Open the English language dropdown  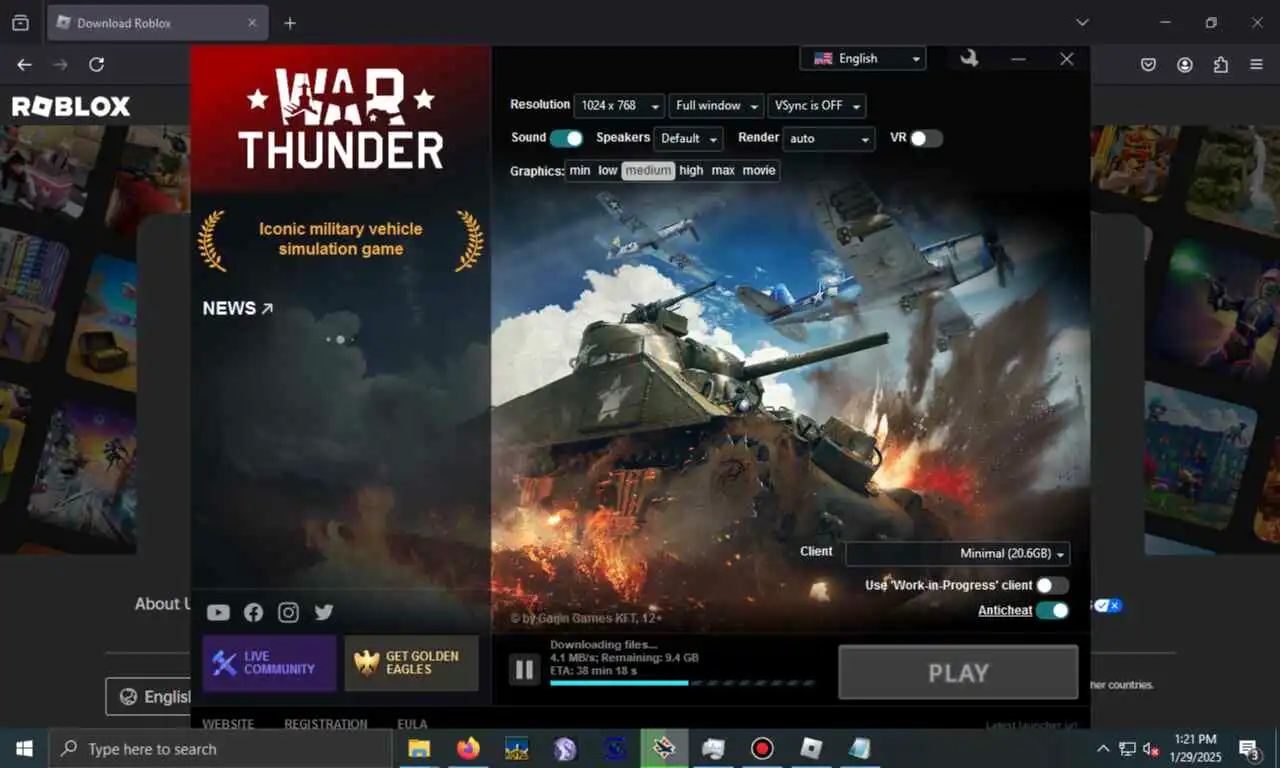863,59
